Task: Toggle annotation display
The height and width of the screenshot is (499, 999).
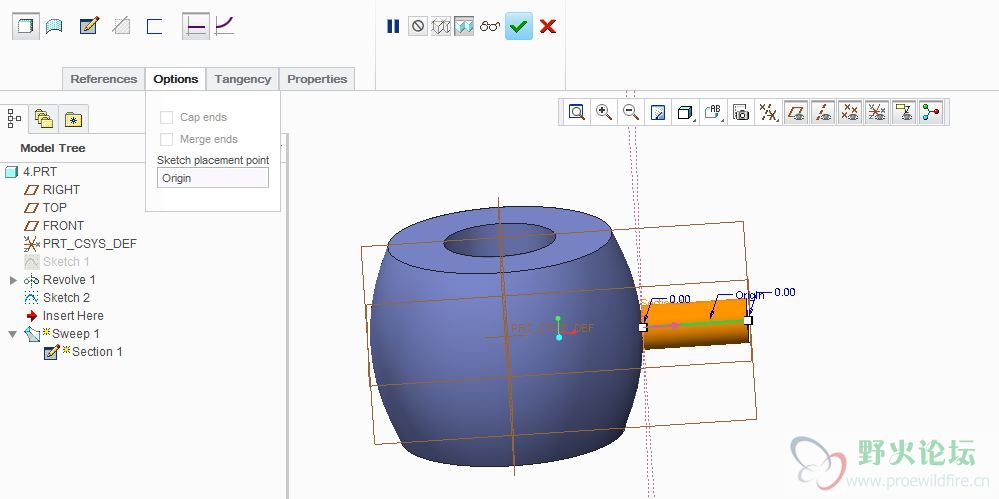Action: click(x=904, y=113)
